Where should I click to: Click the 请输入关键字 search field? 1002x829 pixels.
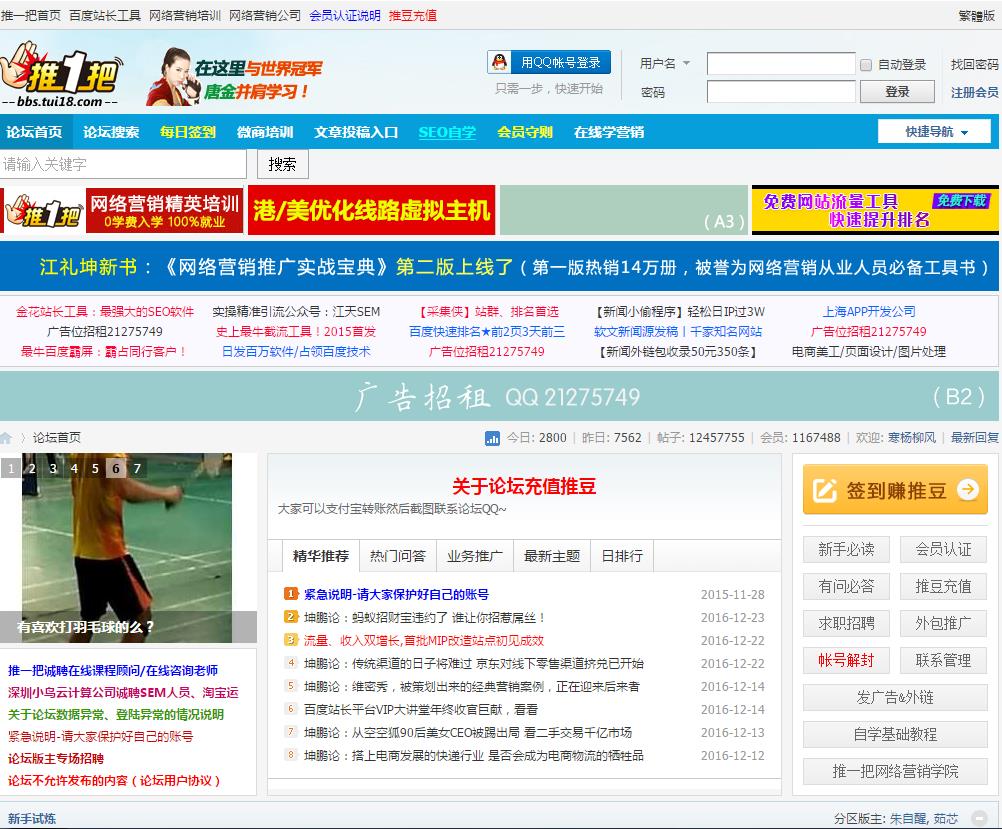[123, 164]
